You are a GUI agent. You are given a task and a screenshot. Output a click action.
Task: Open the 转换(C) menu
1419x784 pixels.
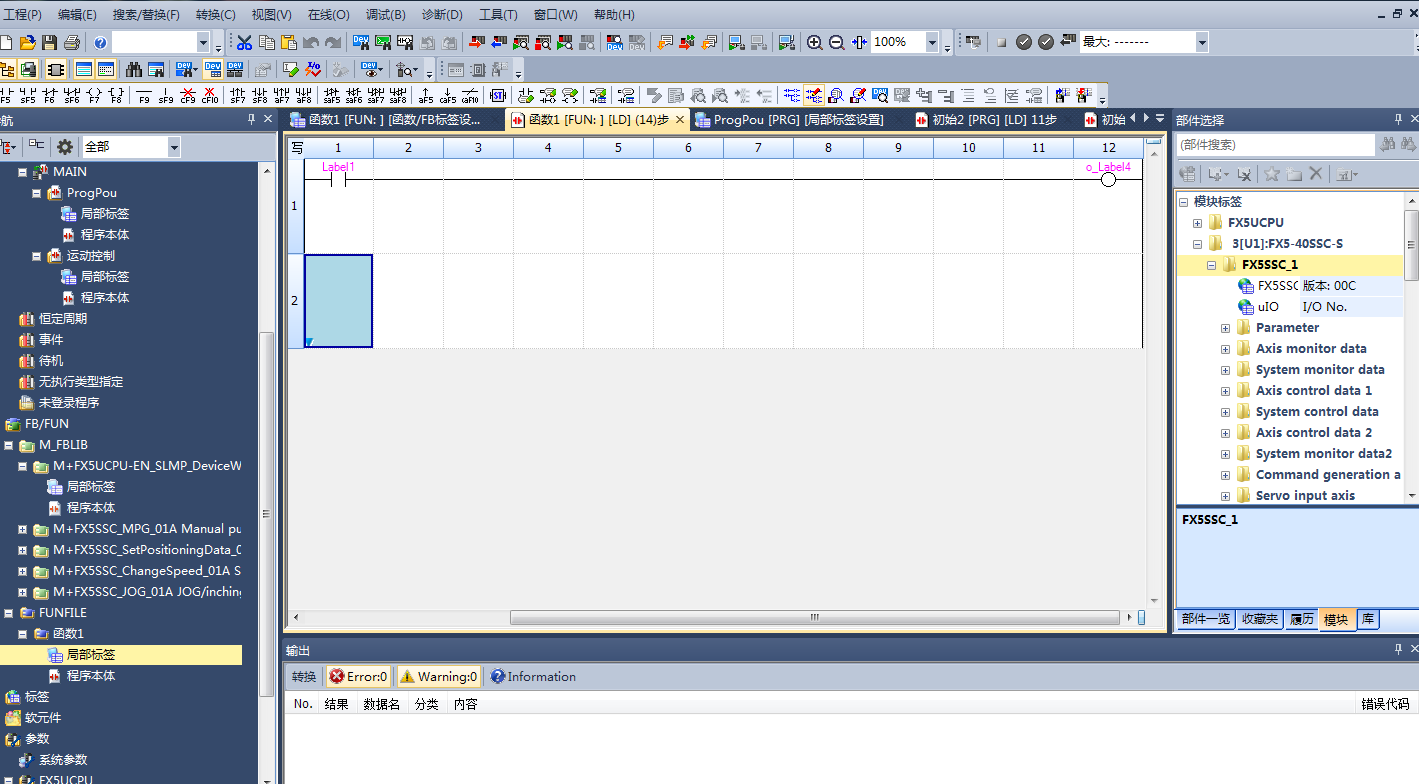(215, 15)
